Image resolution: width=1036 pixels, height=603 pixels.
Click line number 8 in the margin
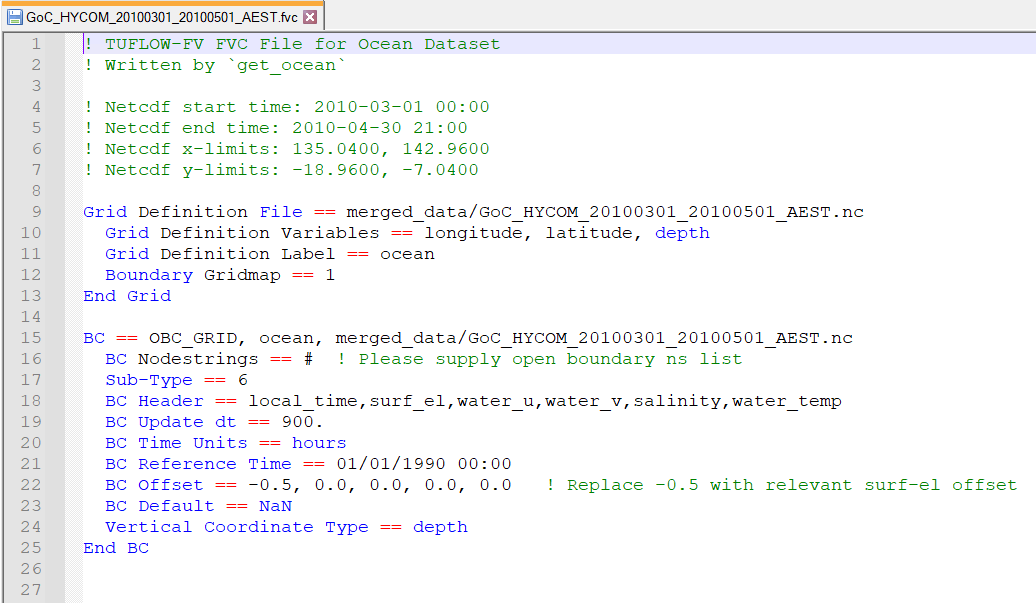(37, 192)
